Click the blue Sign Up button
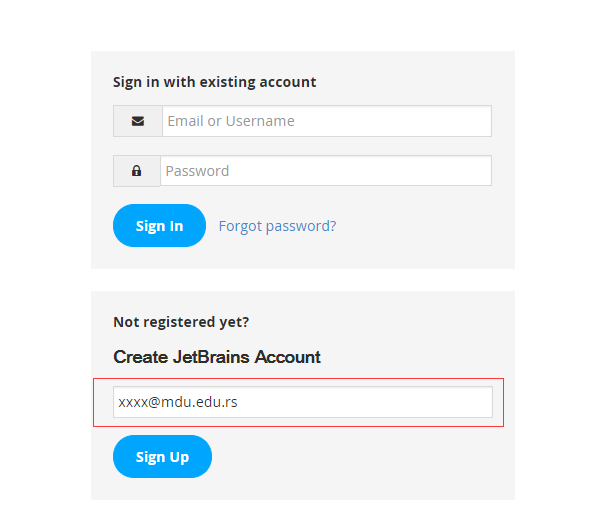This screenshot has width=593, height=523. click(x=162, y=456)
